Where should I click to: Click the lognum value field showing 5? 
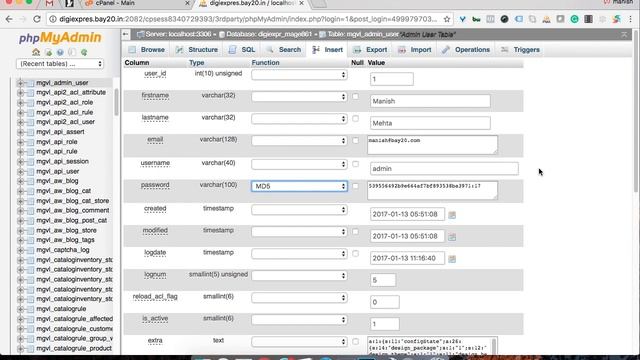[x=383, y=280]
